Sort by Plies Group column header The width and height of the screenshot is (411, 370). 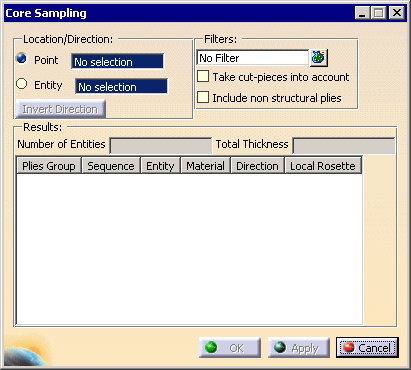pos(49,166)
